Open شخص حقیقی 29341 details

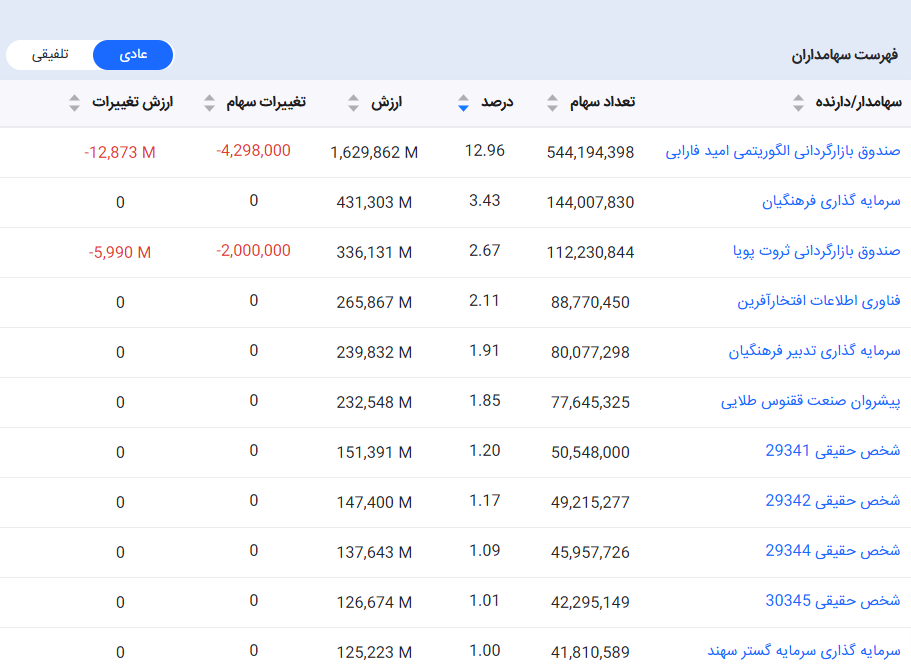(x=833, y=451)
